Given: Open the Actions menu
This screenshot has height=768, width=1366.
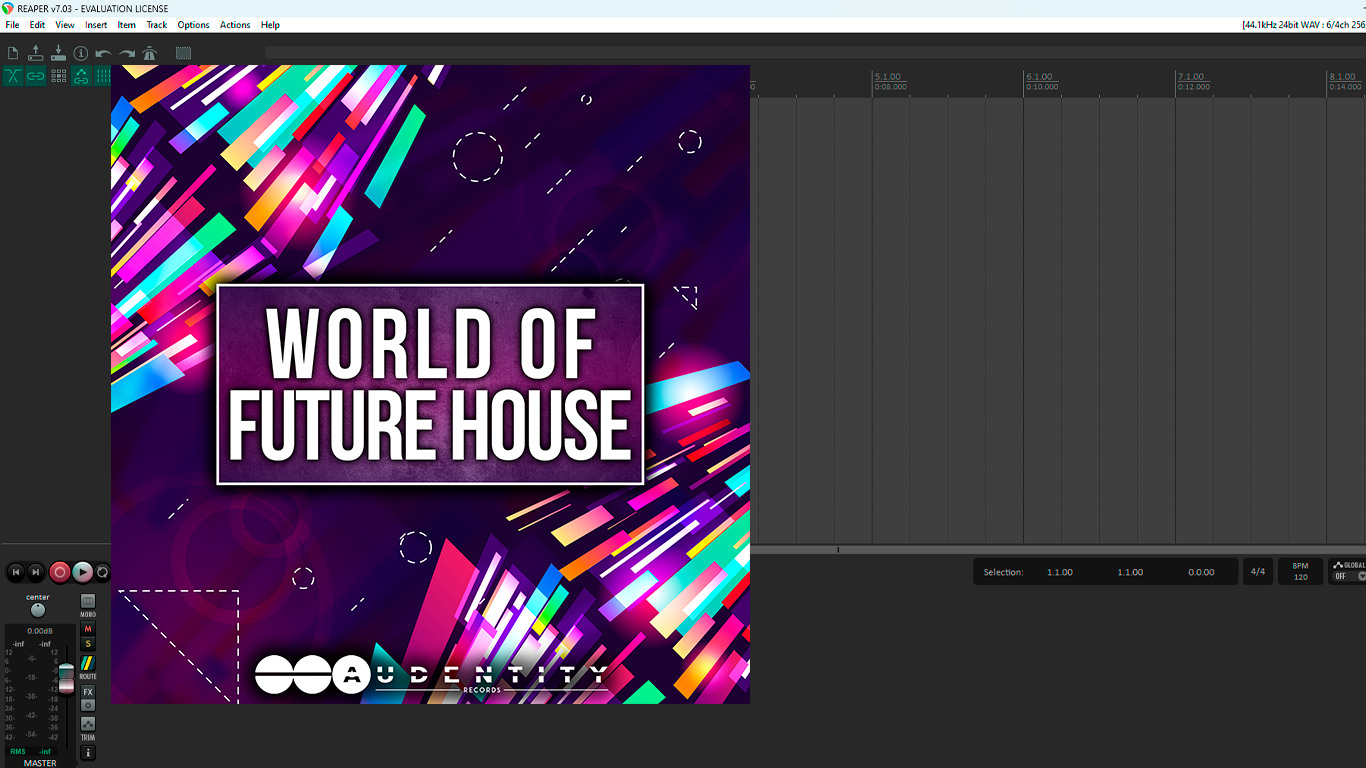Looking at the screenshot, I should click(x=235, y=25).
